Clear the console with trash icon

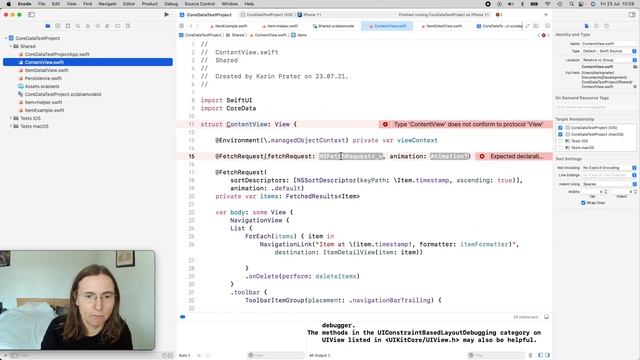530,355
